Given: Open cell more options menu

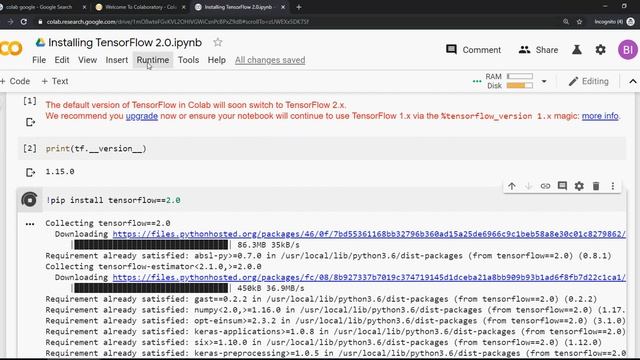Looking at the screenshot, I should click(613, 186).
